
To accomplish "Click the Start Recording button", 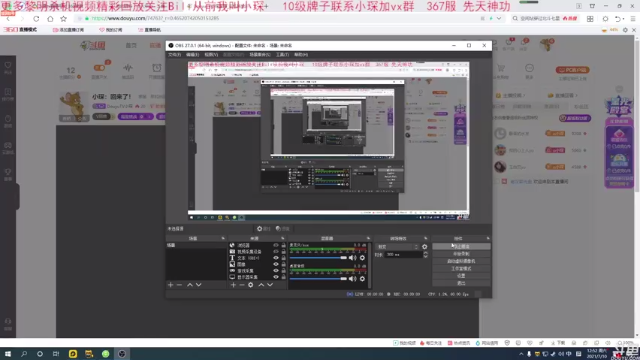I will [461, 254].
